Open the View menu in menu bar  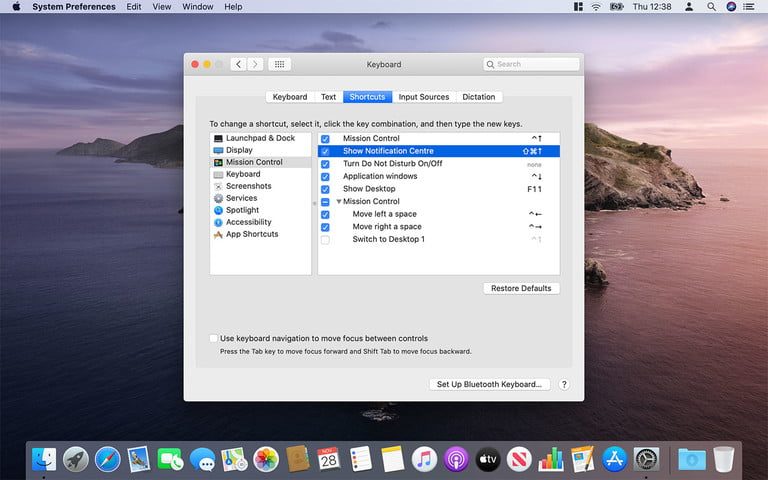pos(161,7)
